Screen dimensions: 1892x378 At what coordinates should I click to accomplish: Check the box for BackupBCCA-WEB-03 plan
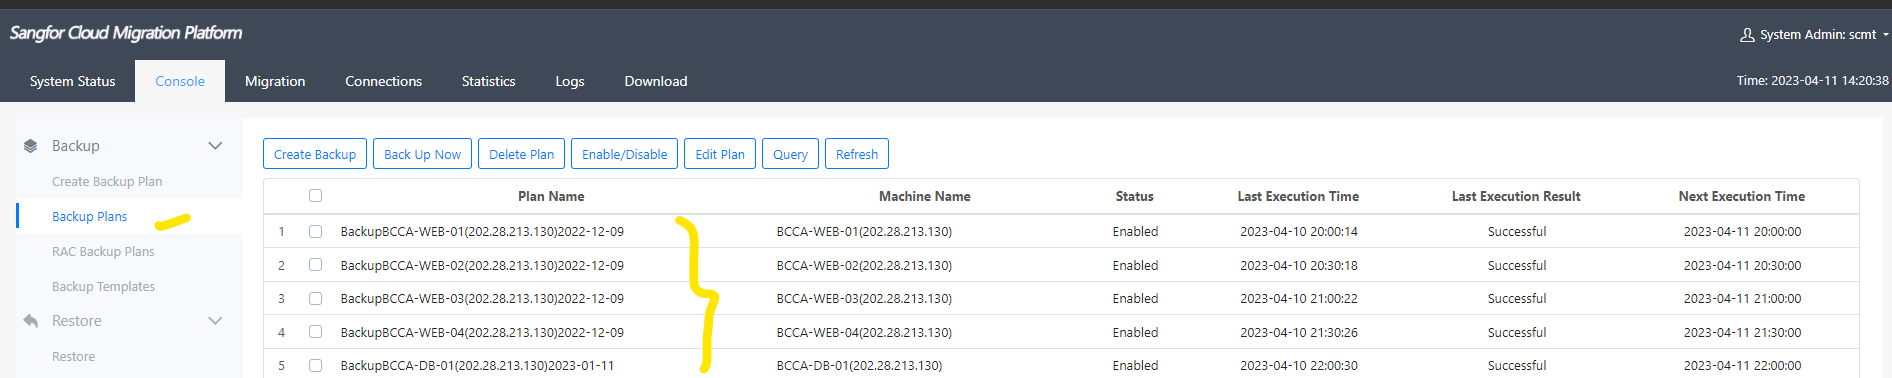pyautogui.click(x=315, y=298)
